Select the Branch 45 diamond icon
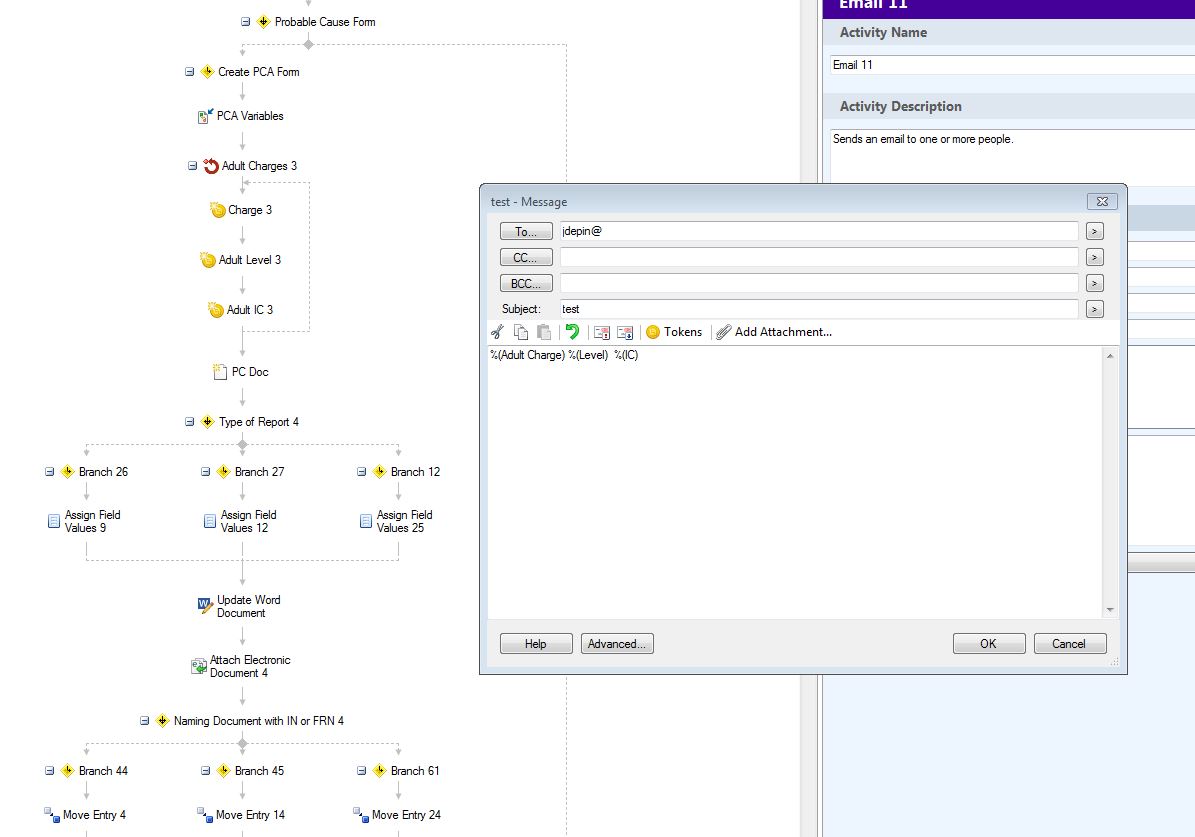This screenshot has width=1195, height=837. tap(223, 771)
